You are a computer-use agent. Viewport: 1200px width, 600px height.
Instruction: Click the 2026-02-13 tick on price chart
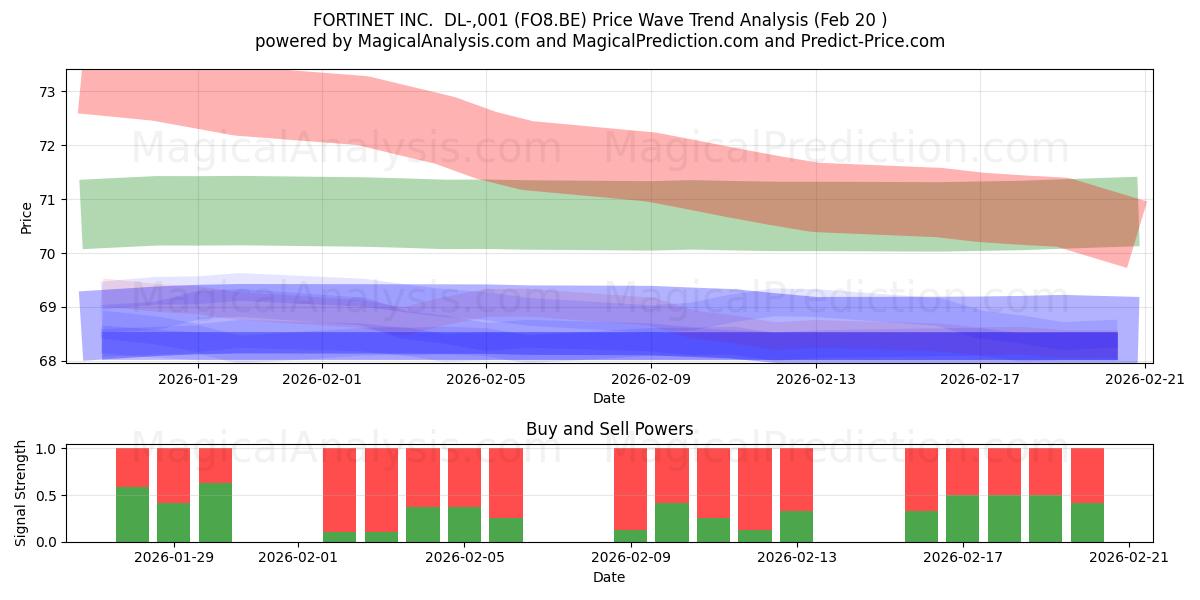816,378
